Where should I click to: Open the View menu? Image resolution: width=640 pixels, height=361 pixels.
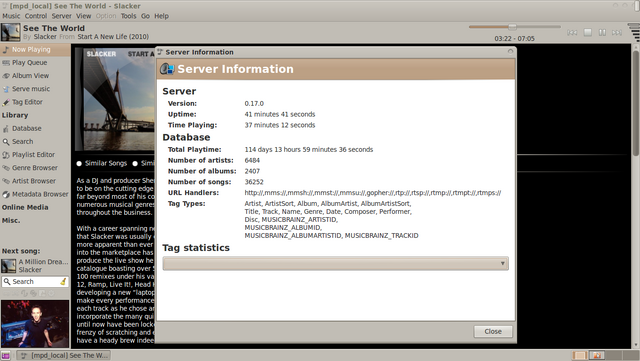(x=83, y=16)
